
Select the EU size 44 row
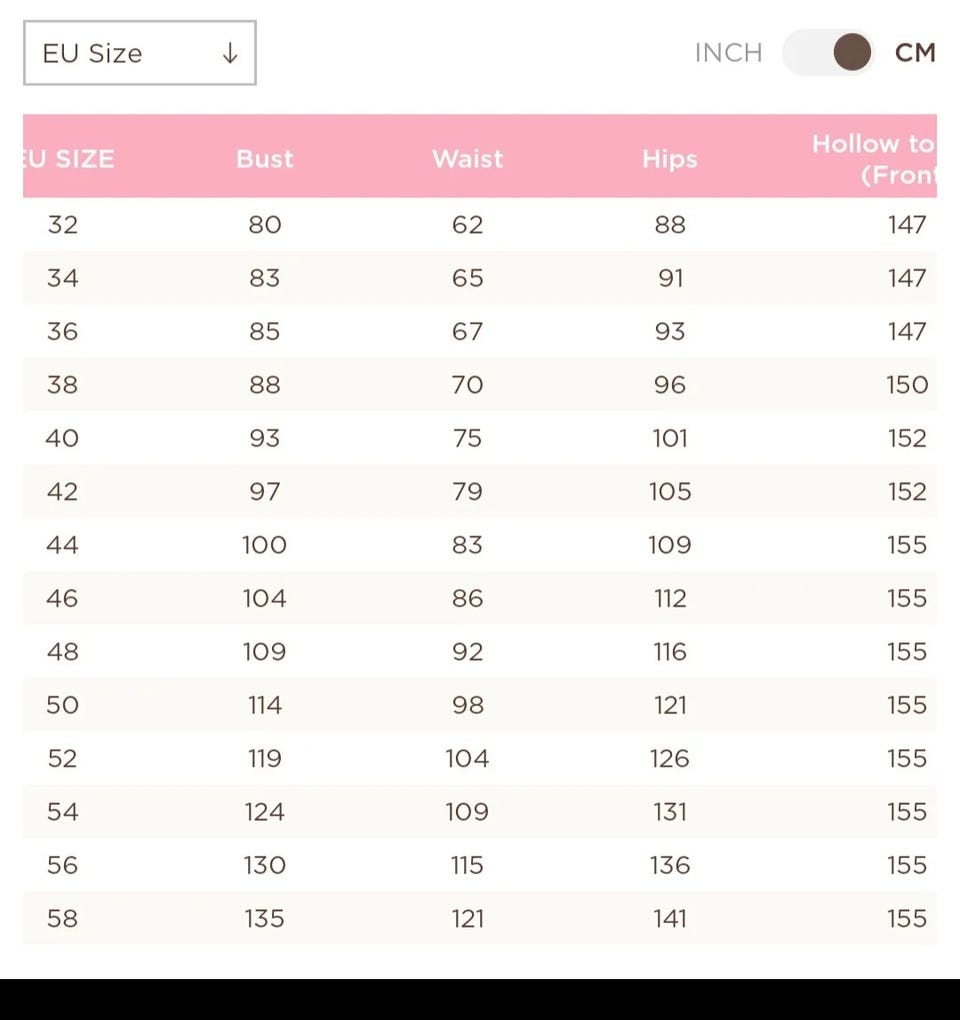click(62, 545)
